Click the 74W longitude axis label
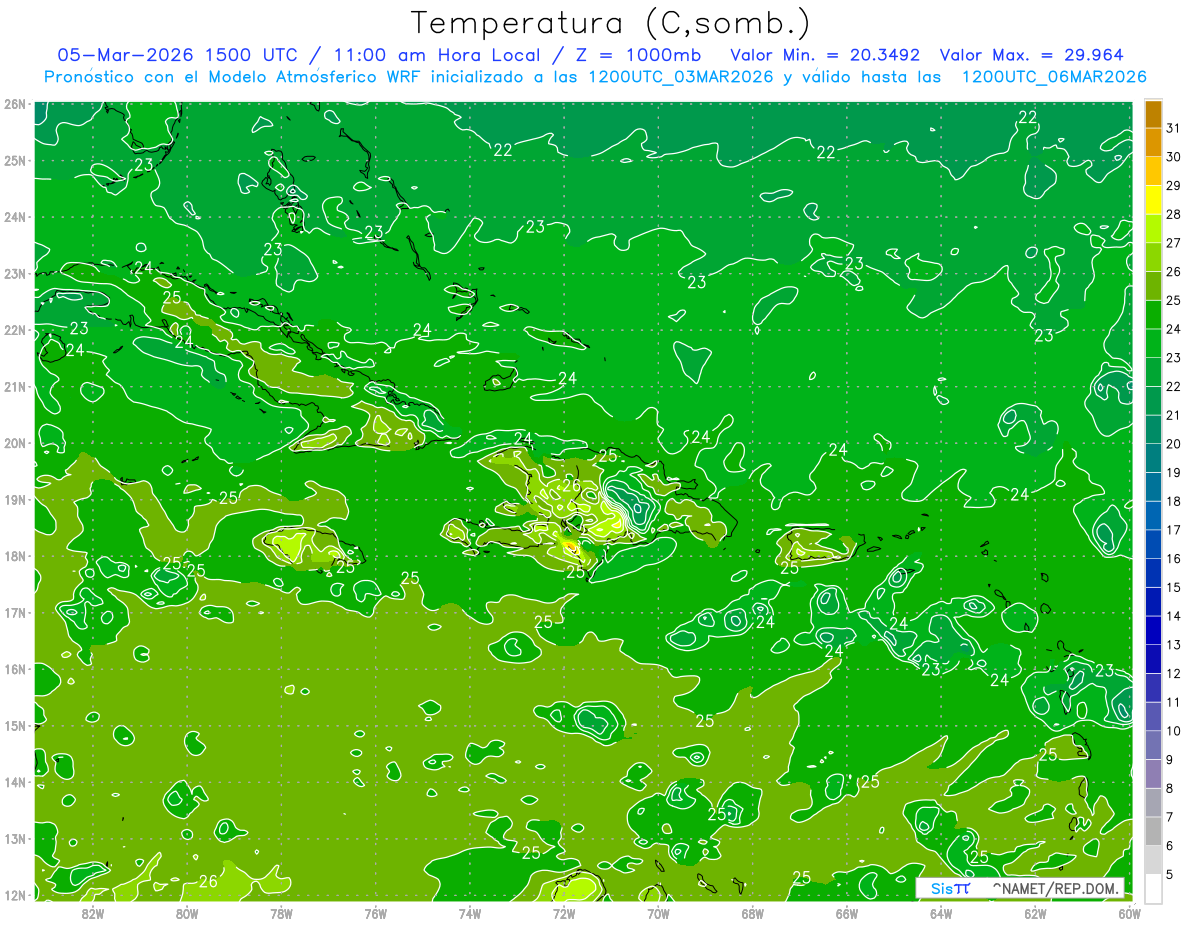Screen dimensions: 1200x927 tap(470, 913)
